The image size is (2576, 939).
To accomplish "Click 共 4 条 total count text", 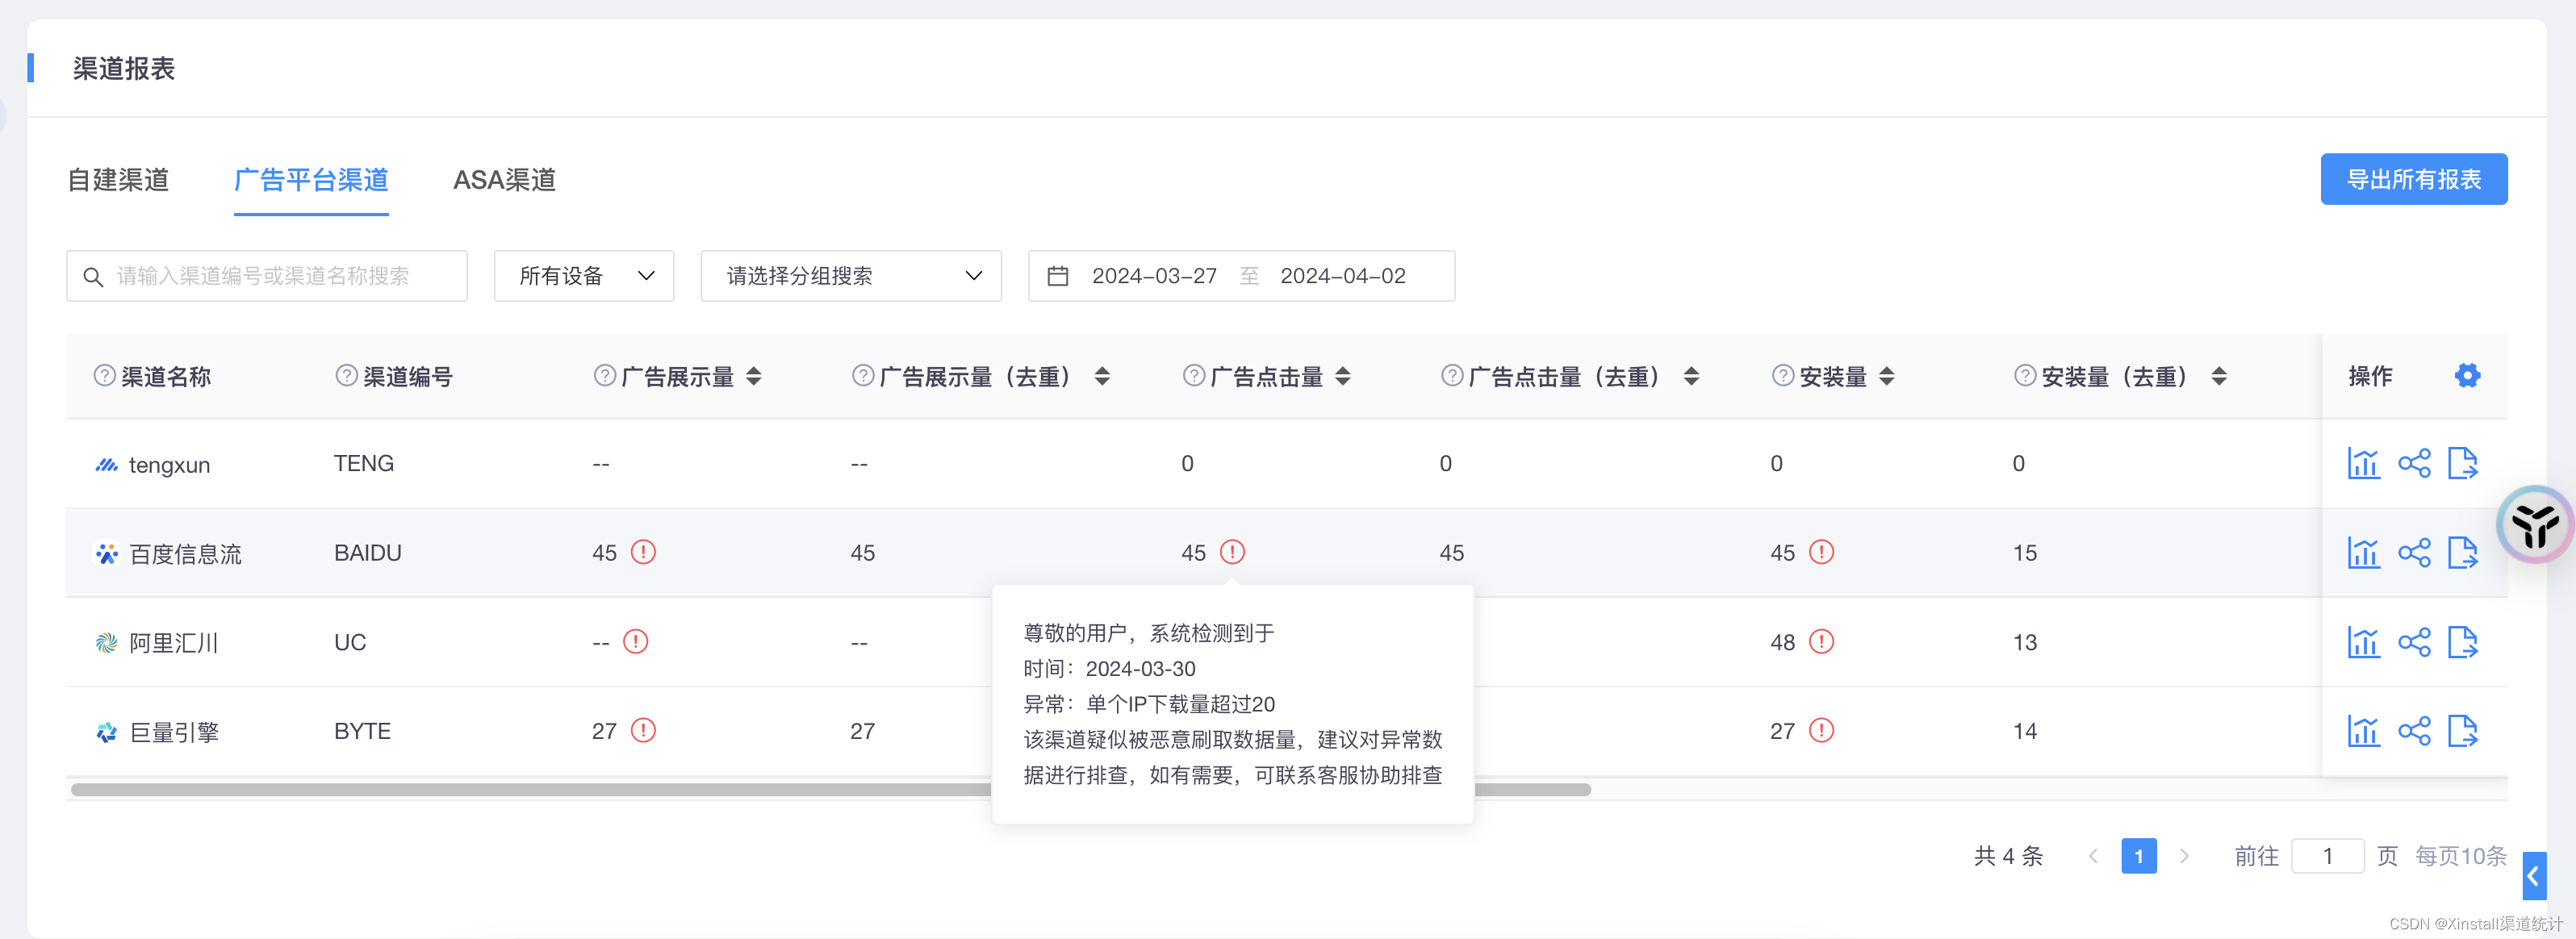I will (x=2007, y=856).
